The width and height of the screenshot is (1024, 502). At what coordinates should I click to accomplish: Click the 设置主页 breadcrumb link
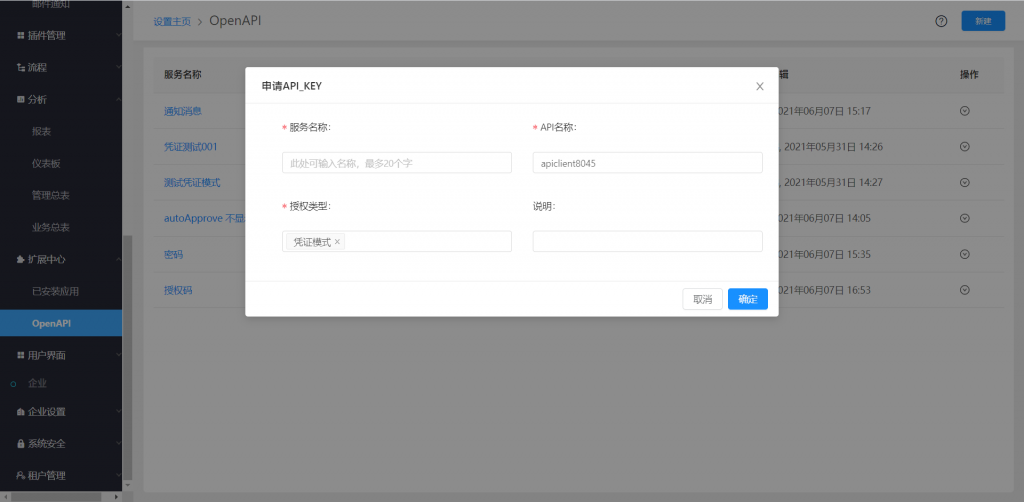pos(172,21)
